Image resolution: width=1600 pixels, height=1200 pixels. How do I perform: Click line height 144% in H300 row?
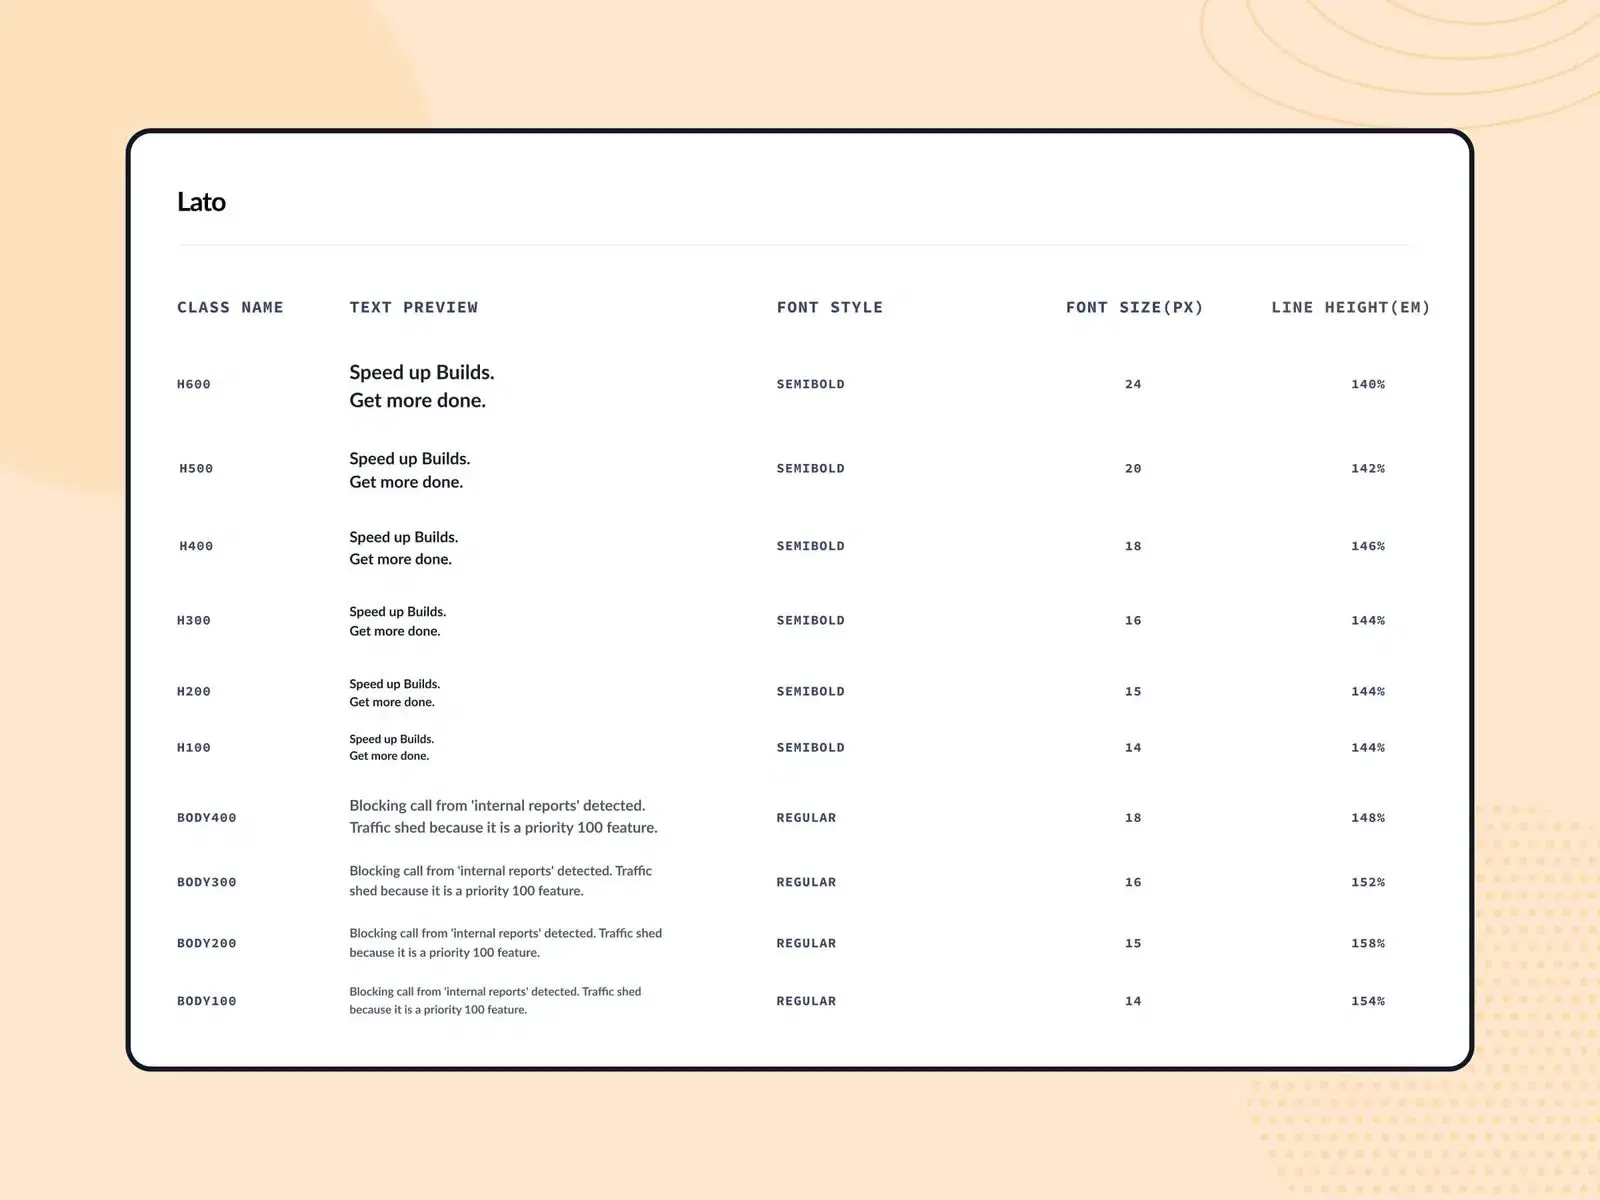[x=1368, y=620]
